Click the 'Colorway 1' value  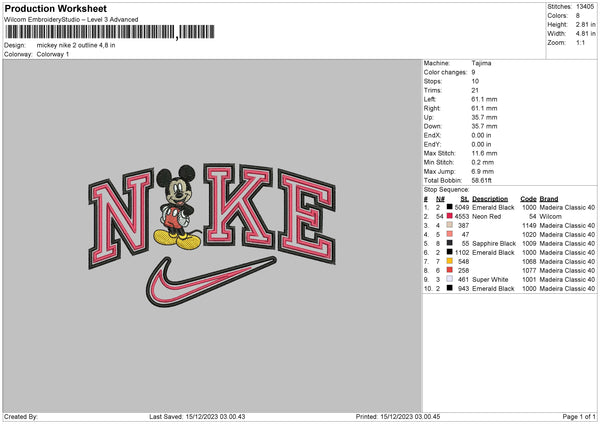pos(53,54)
